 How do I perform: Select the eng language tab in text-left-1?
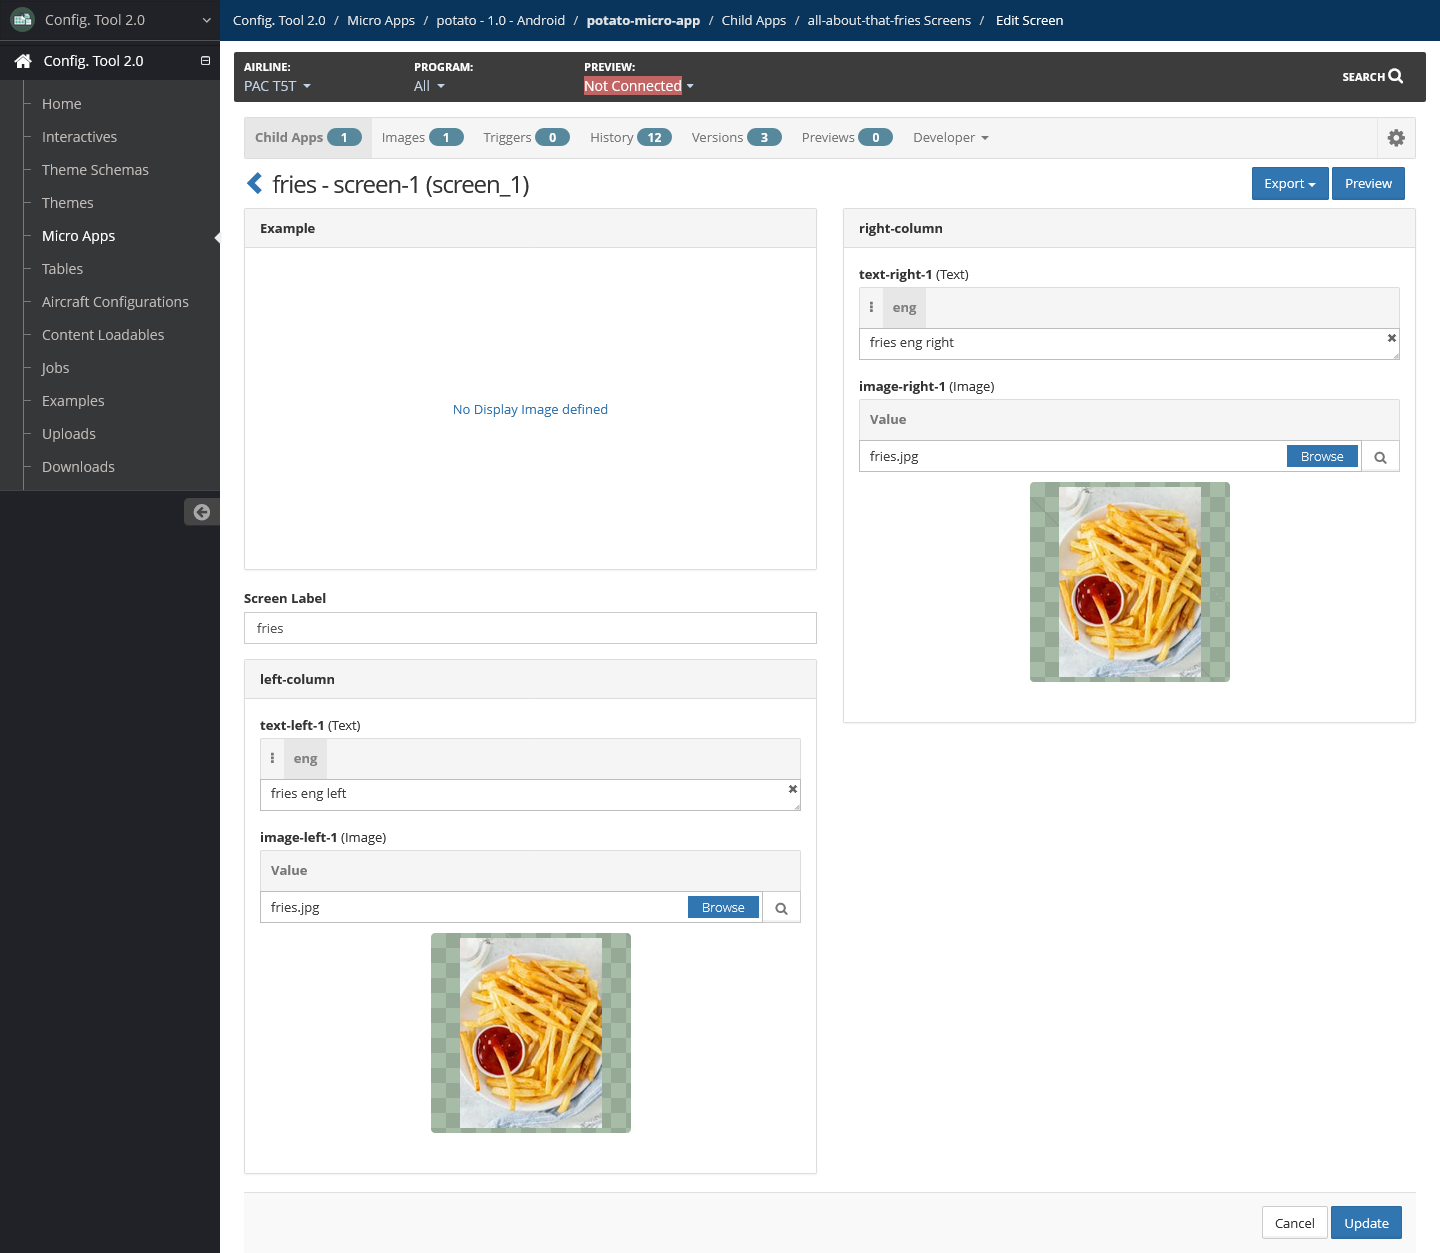point(305,759)
